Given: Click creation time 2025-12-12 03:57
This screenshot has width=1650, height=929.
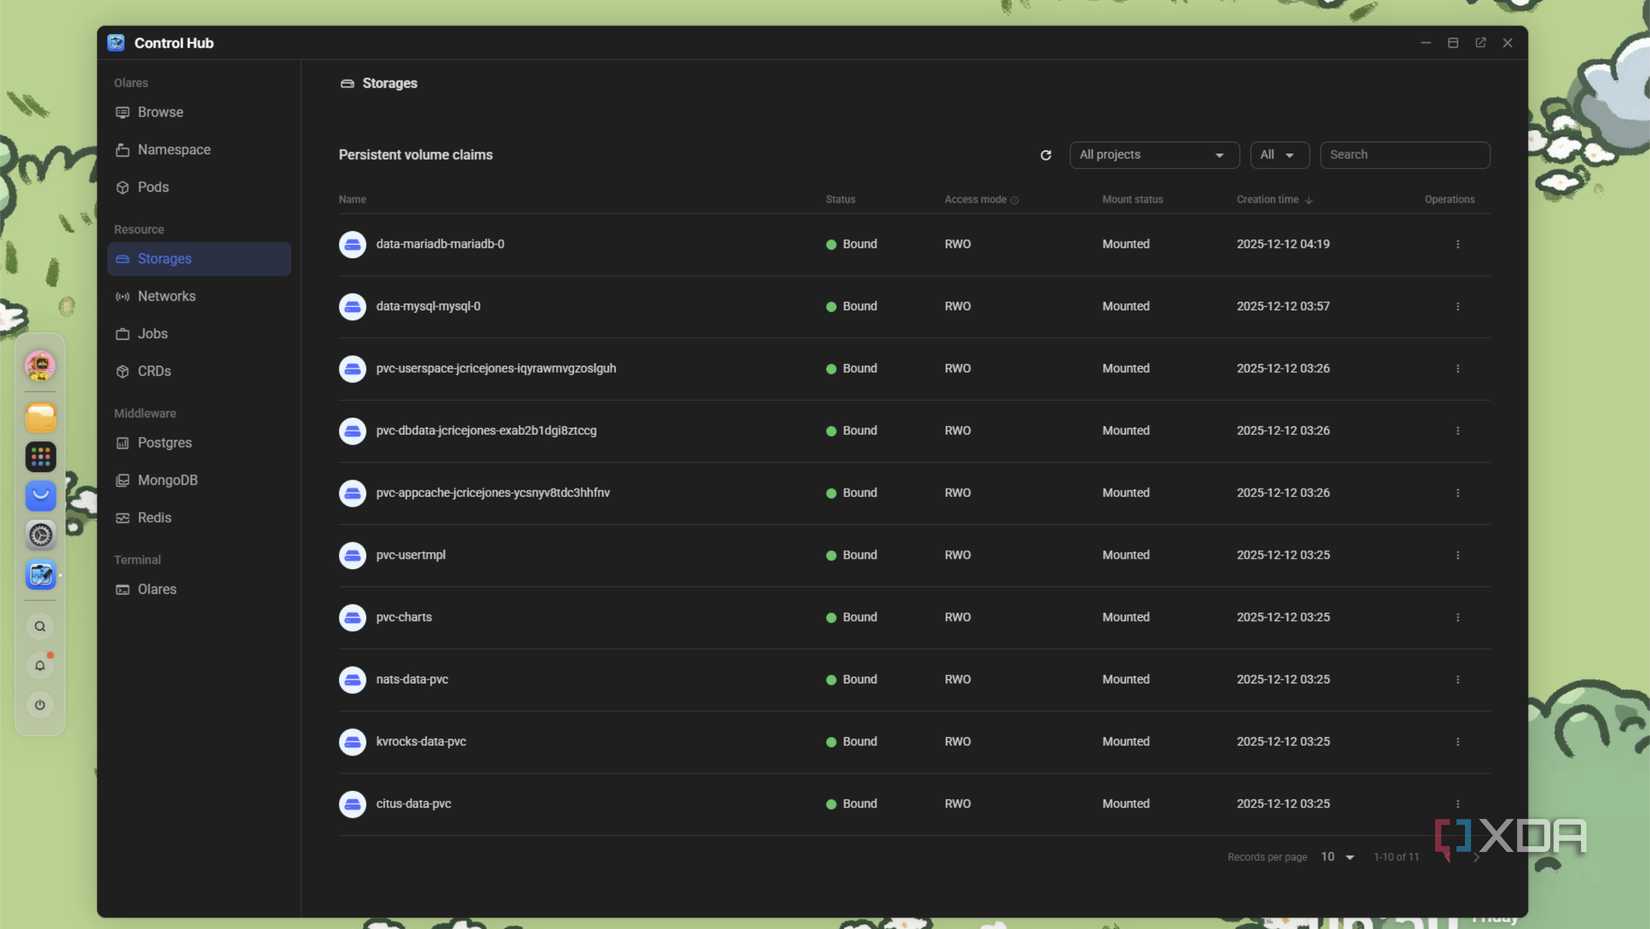Looking at the screenshot, I should click(x=1283, y=306).
